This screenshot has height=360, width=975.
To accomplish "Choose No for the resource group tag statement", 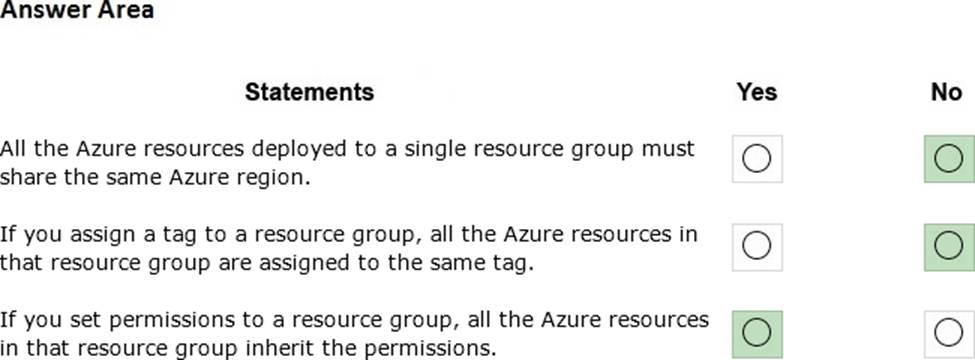I will (x=949, y=247).
